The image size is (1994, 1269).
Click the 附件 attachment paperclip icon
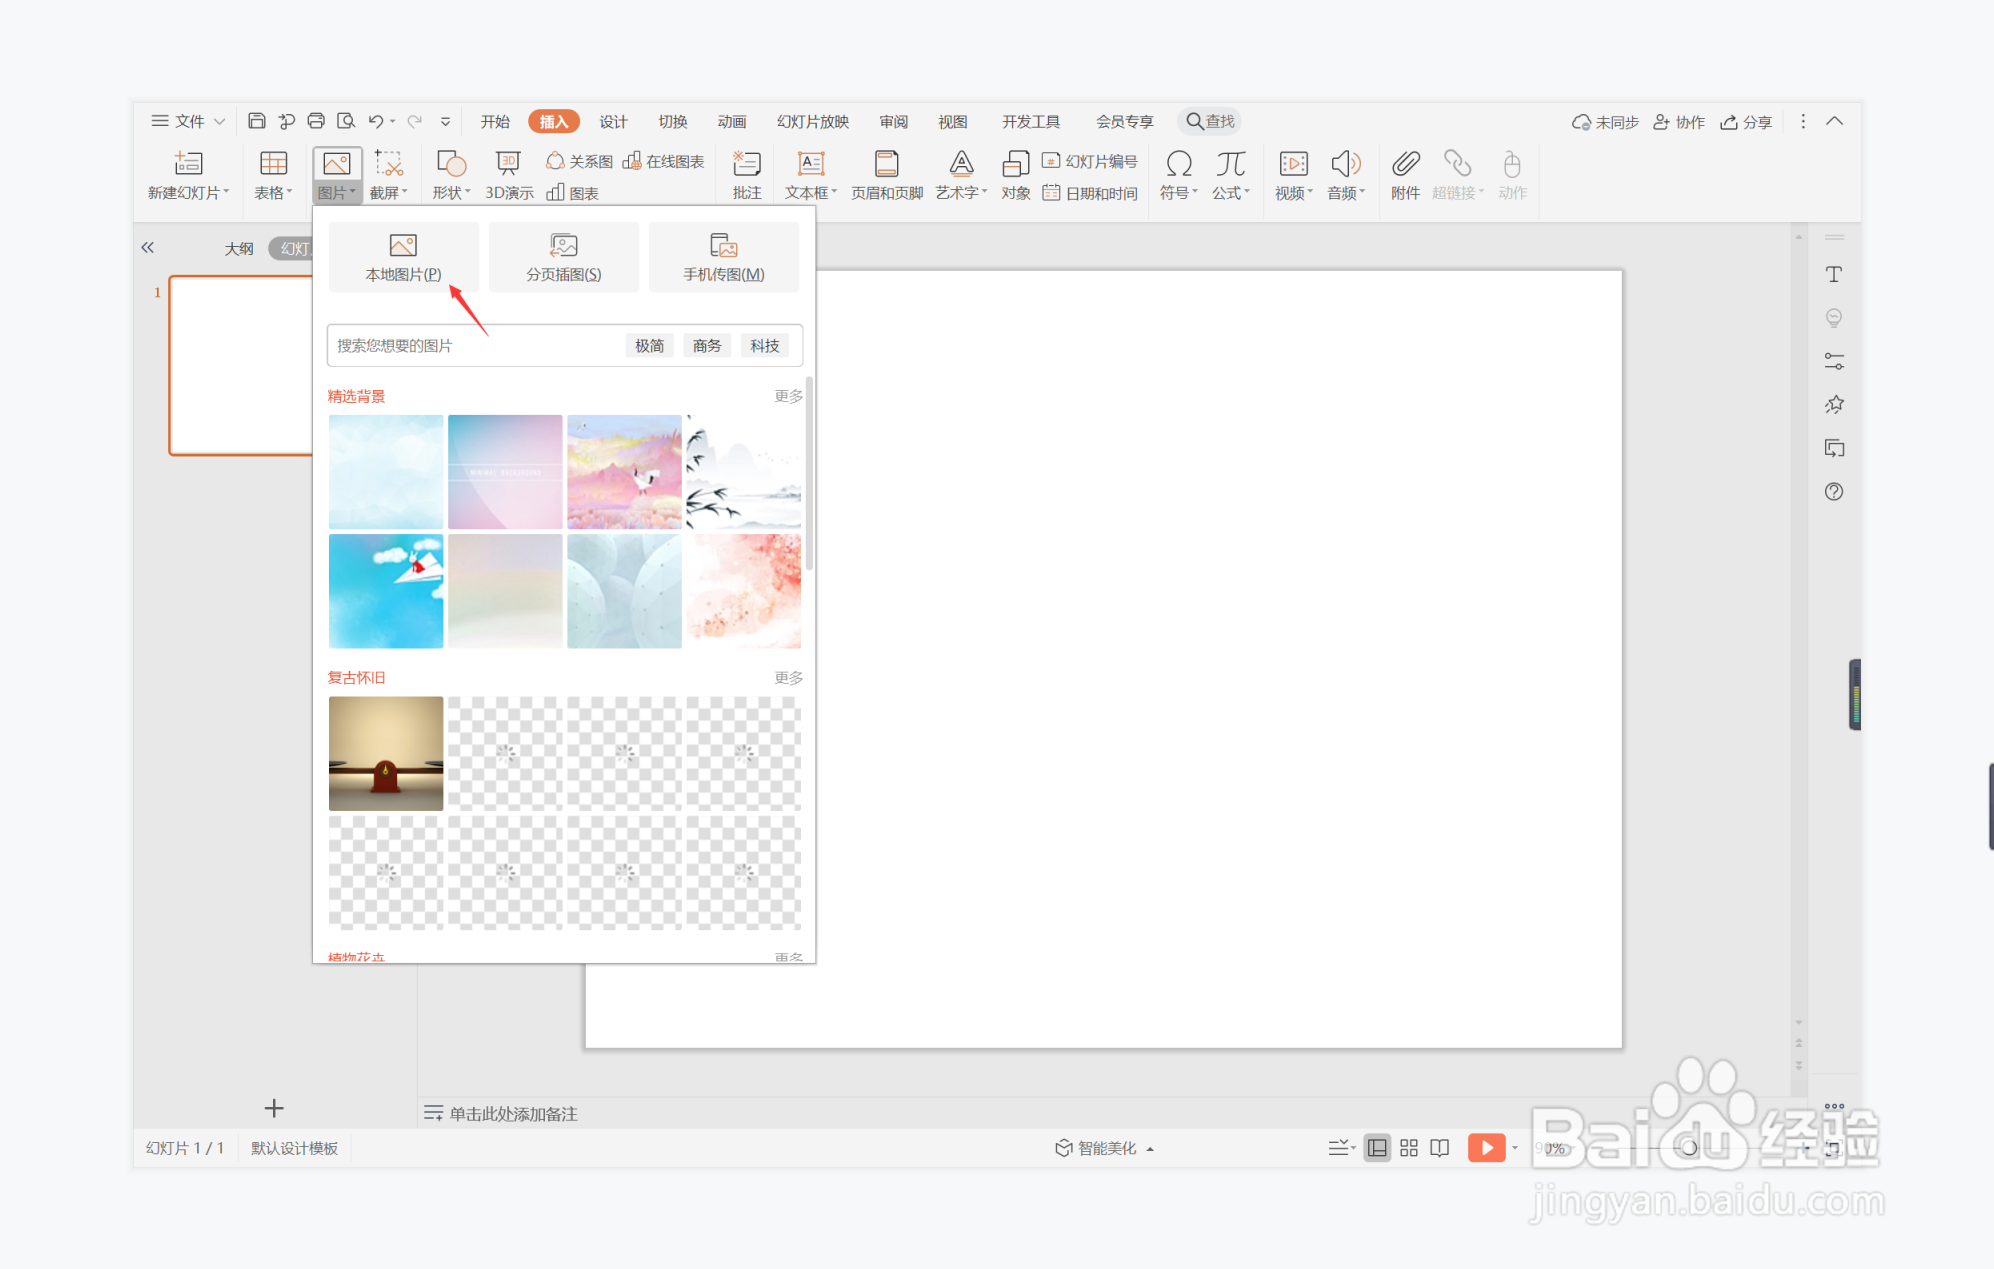(1405, 165)
